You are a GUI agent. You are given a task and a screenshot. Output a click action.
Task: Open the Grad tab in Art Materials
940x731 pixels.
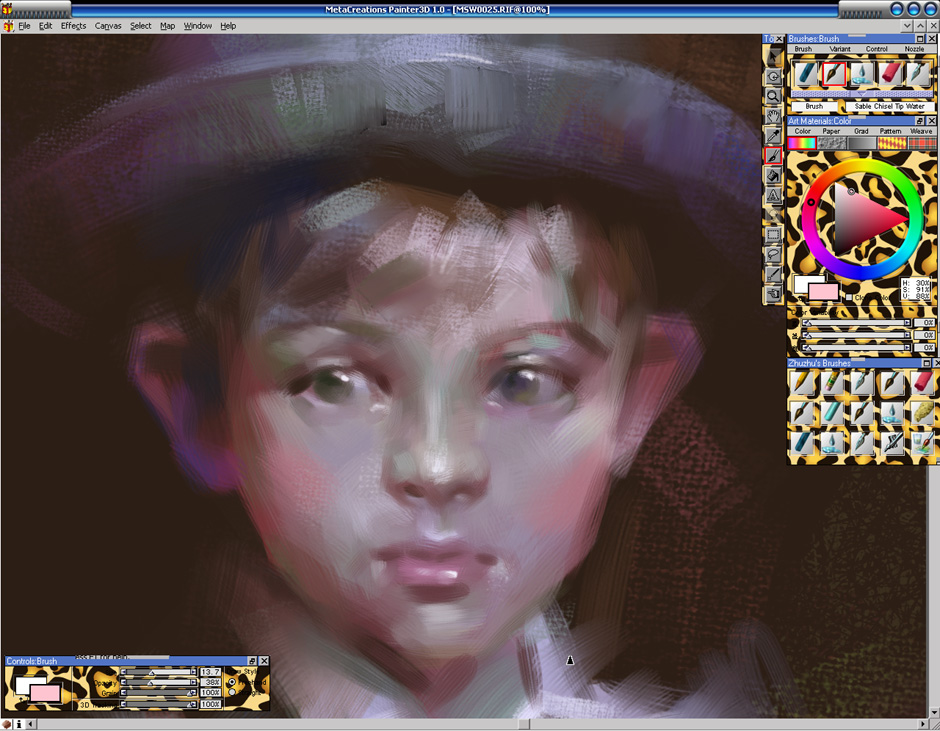click(861, 131)
